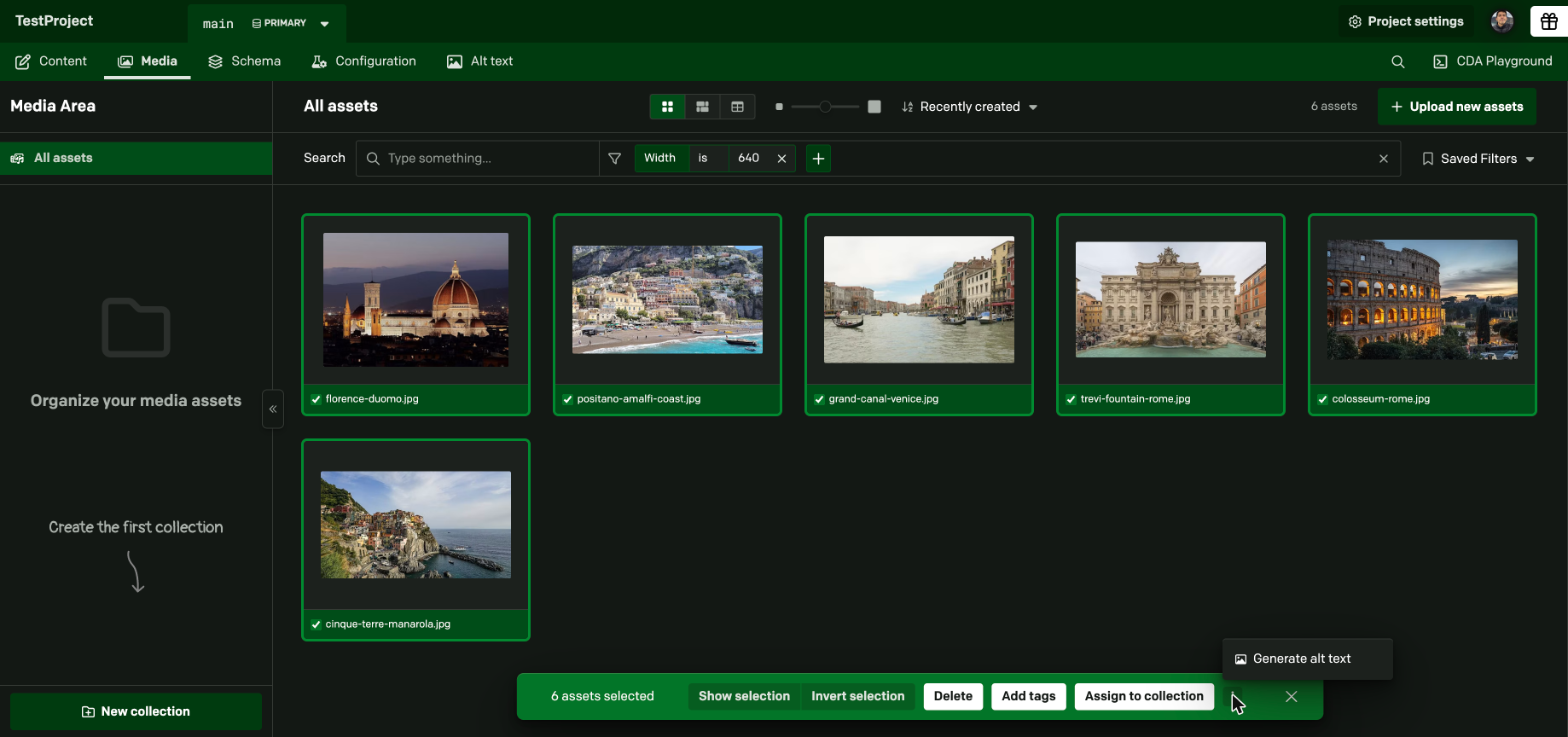1568x737 pixels.
Task: Close the selection action bar
Action: coord(1291,696)
